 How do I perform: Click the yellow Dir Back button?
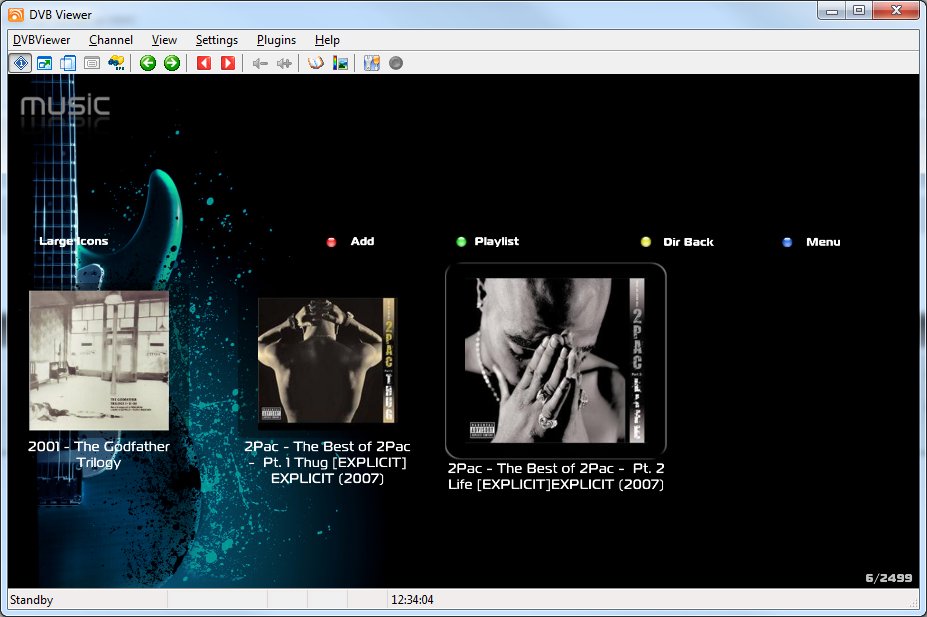677,242
